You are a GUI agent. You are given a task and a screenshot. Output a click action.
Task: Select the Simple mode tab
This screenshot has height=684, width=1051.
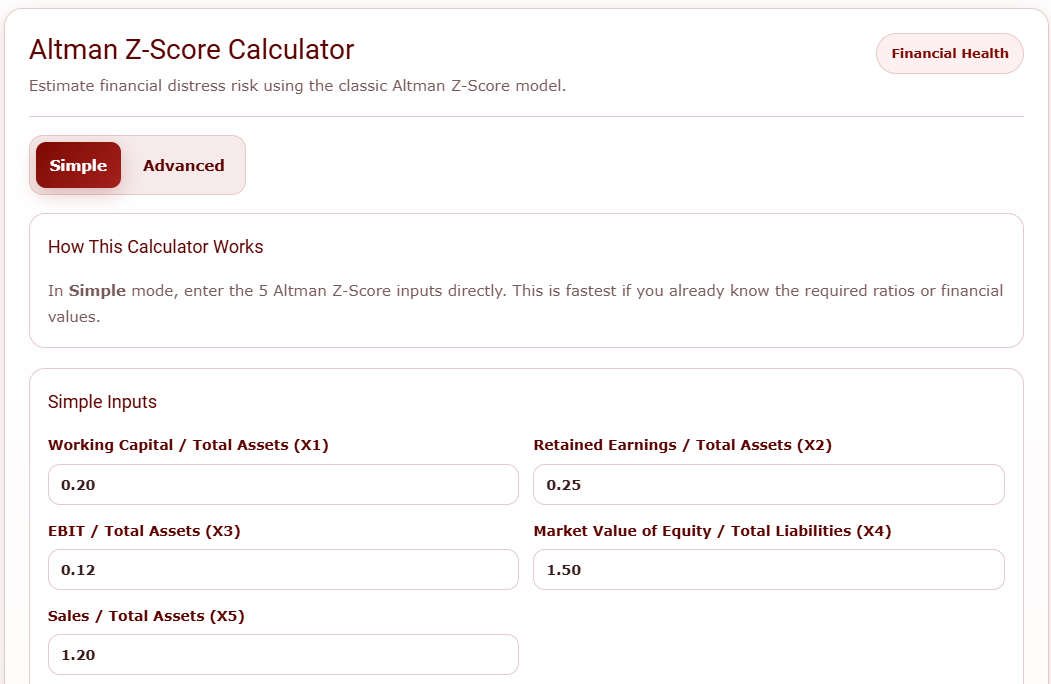pyautogui.click(x=78, y=166)
